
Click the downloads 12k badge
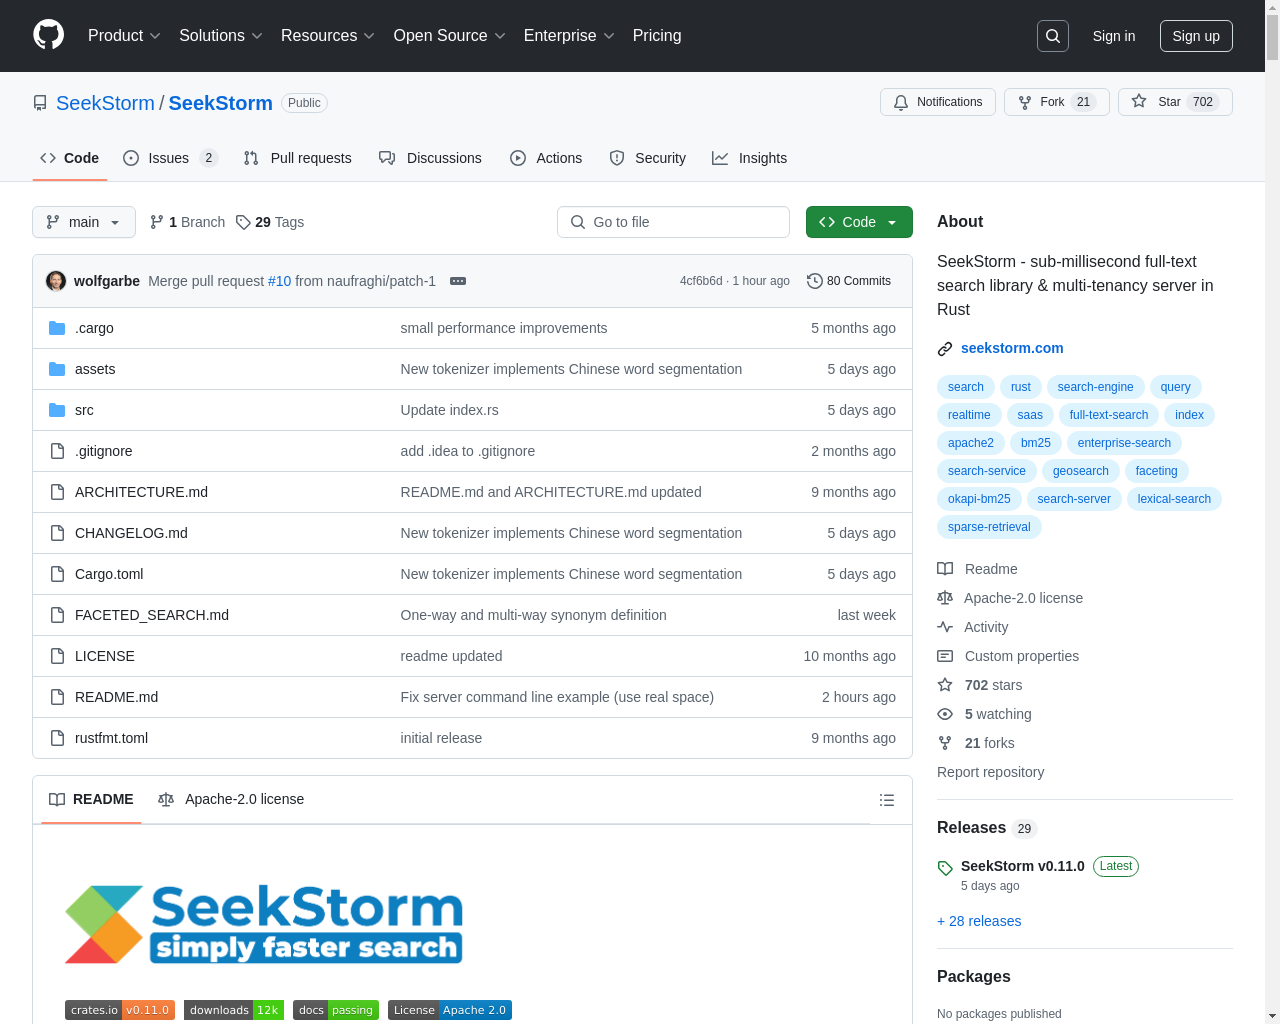coord(234,1010)
